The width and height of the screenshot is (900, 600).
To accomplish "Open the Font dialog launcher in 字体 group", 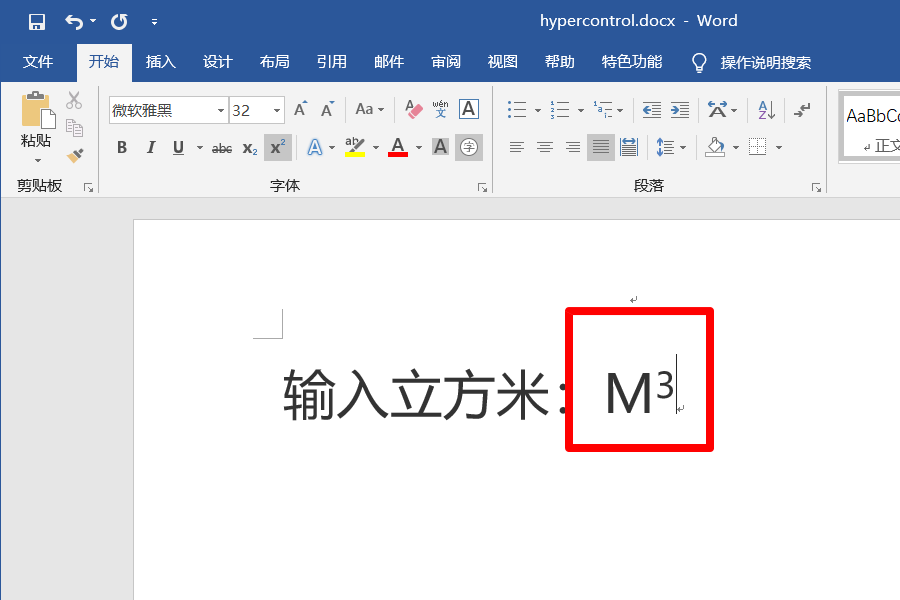I will pyautogui.click(x=483, y=185).
